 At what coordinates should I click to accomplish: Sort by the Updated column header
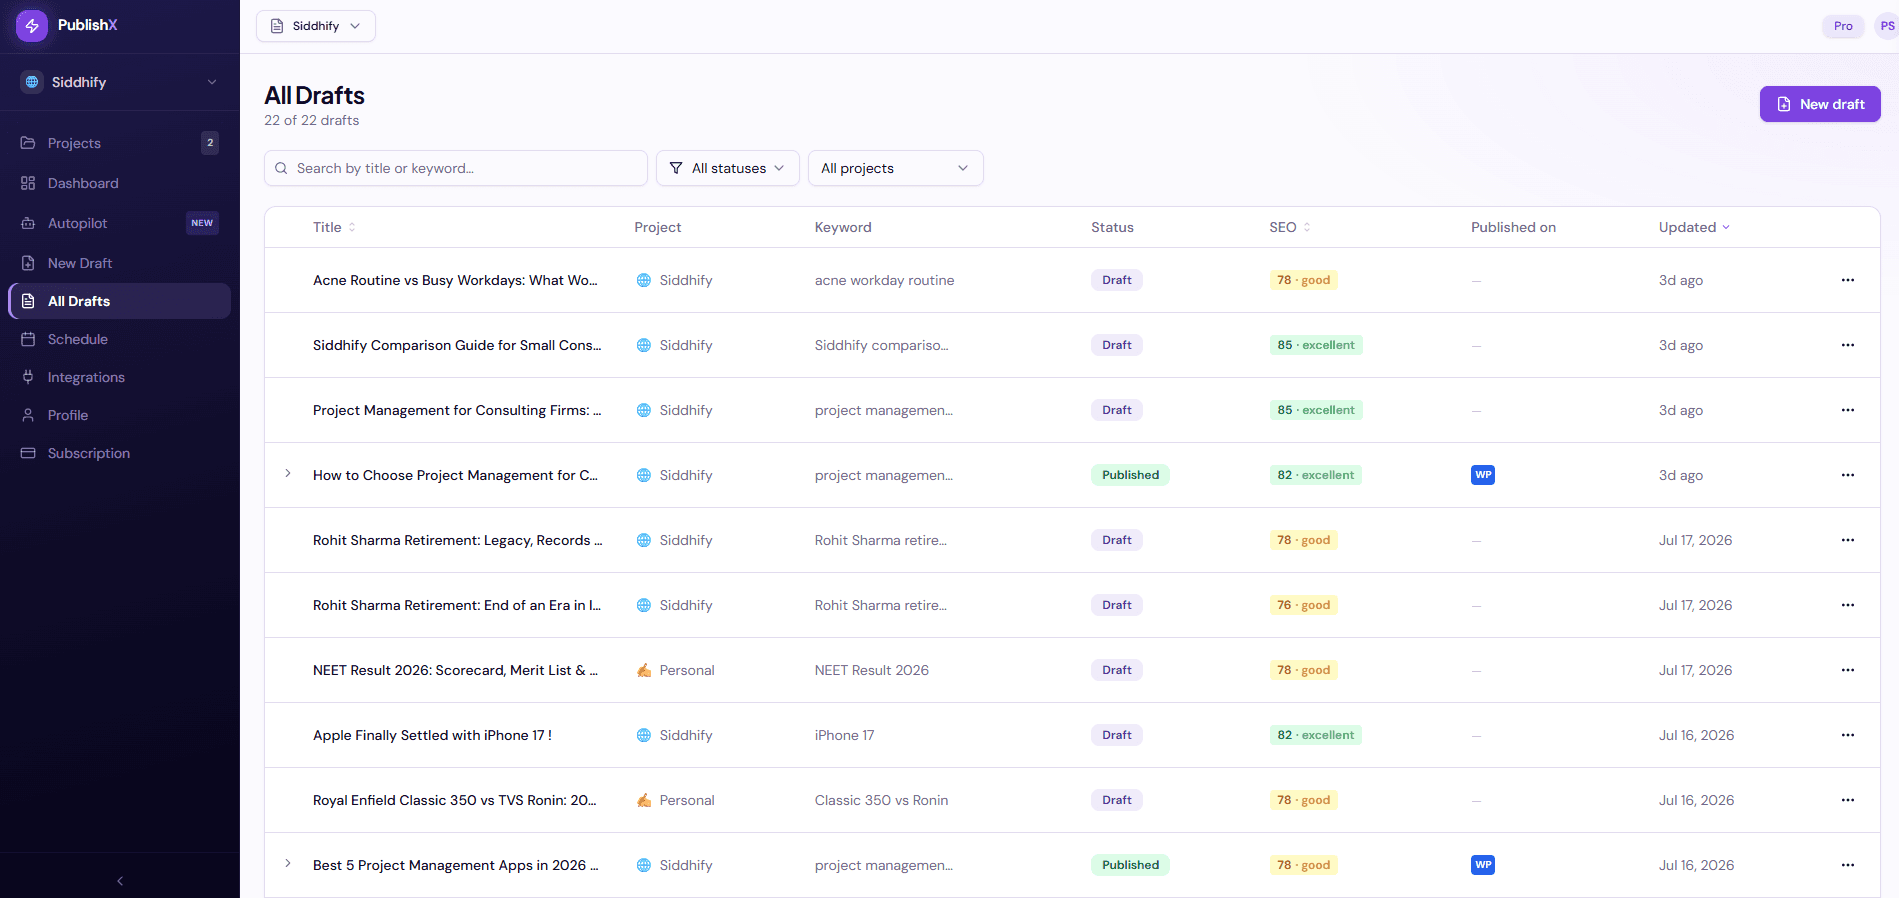tap(1694, 227)
